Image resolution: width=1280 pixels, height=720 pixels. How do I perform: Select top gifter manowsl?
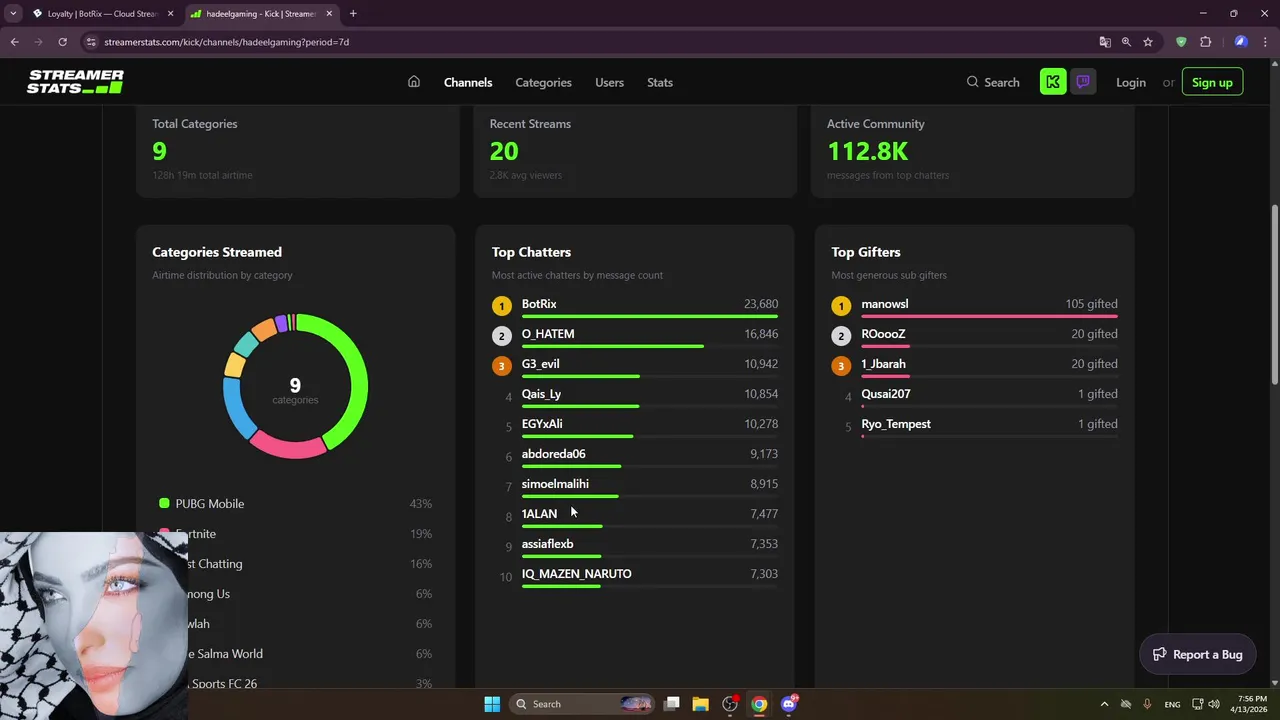click(x=885, y=304)
